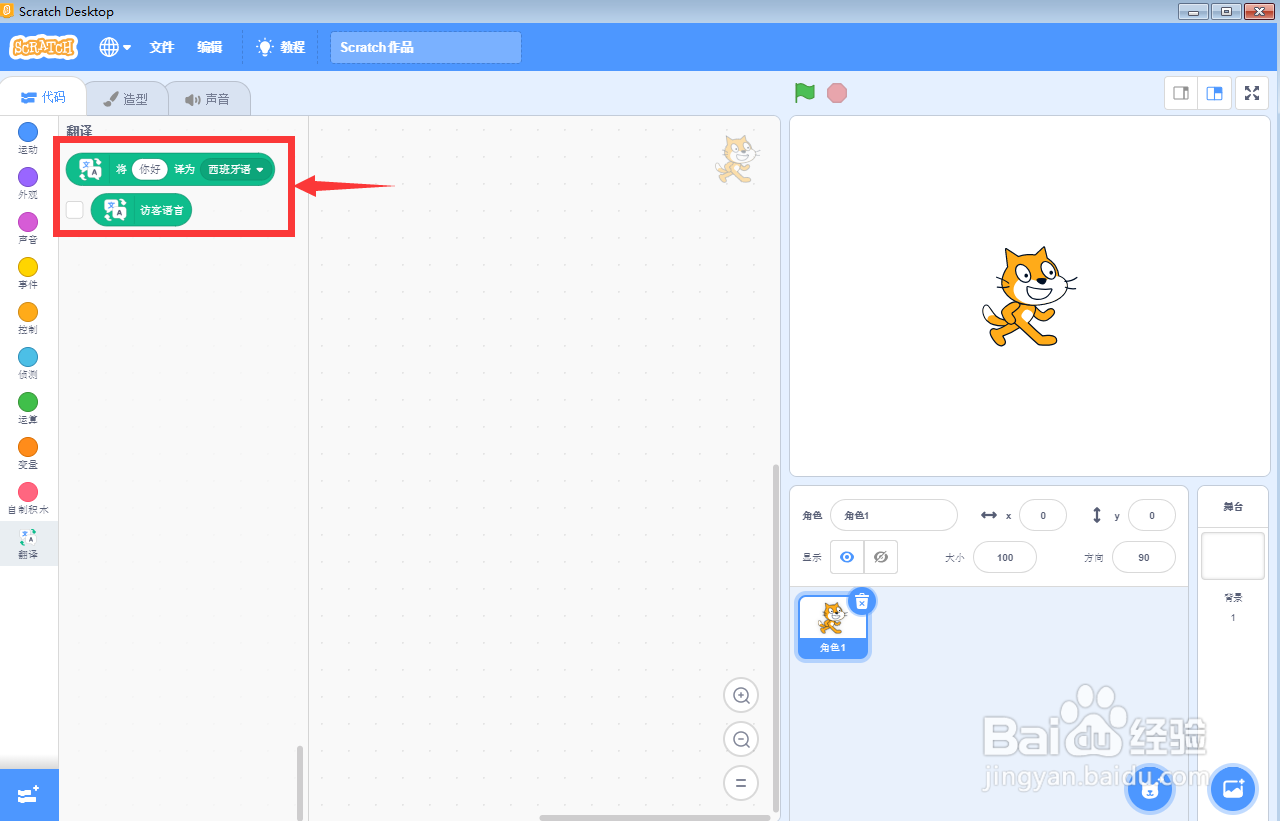Select the 事件 block category
Screen dimensions: 1280x821
[28, 273]
